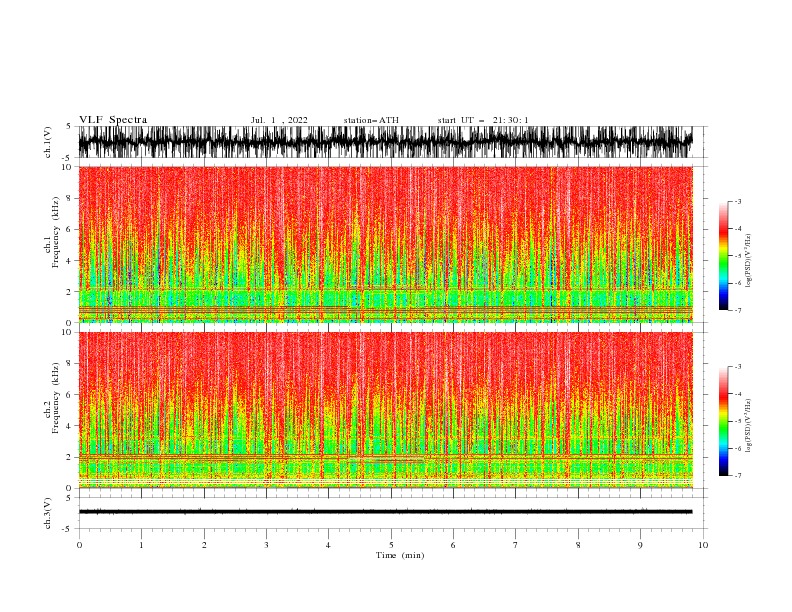Click the "ch.1(V)" waveform axis label
The image size is (792, 612).
(x=48, y=142)
